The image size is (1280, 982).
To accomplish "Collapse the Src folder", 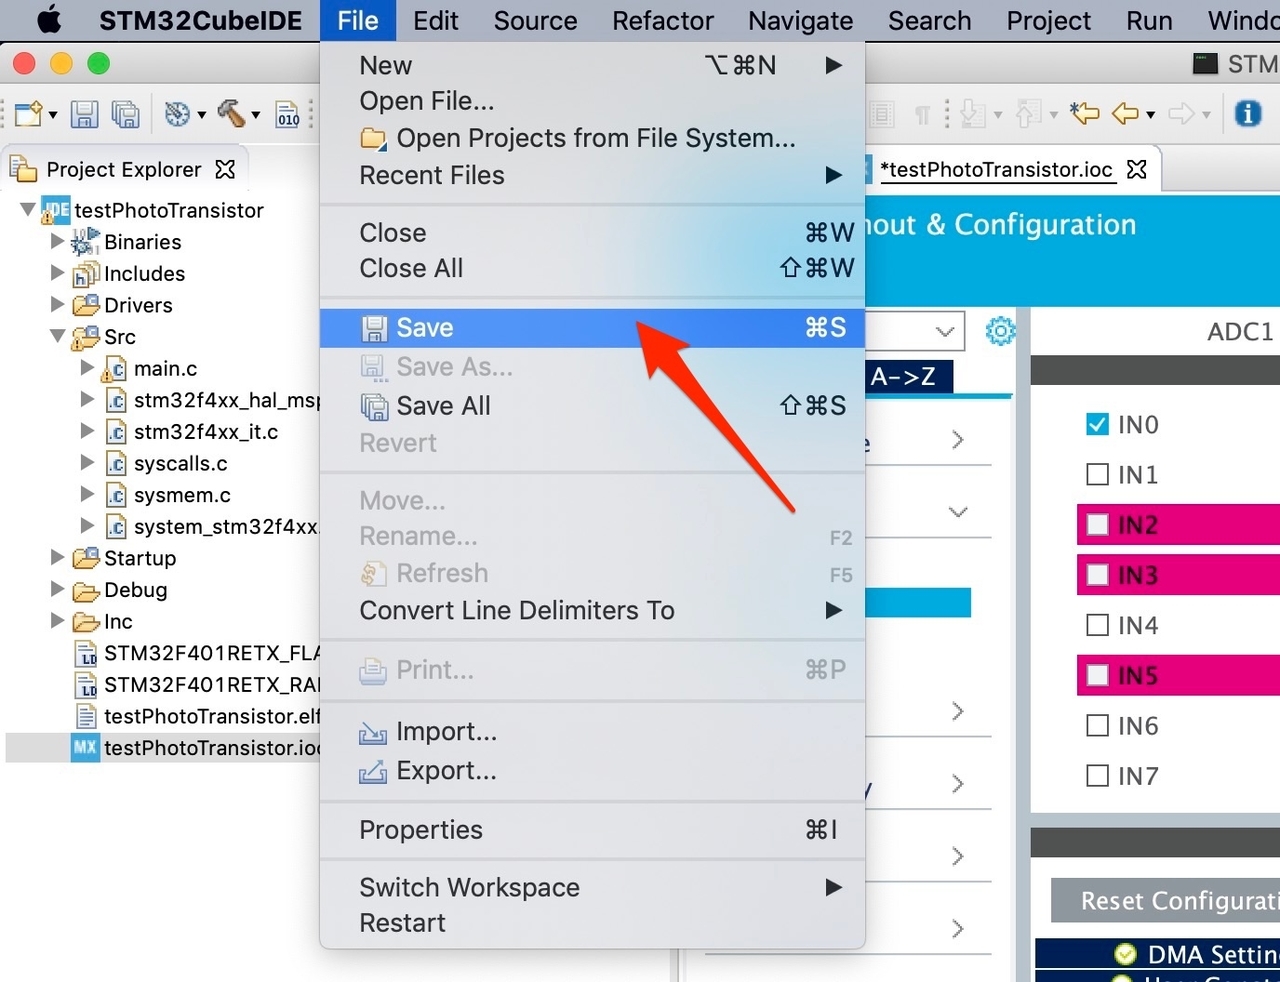I will pos(58,337).
